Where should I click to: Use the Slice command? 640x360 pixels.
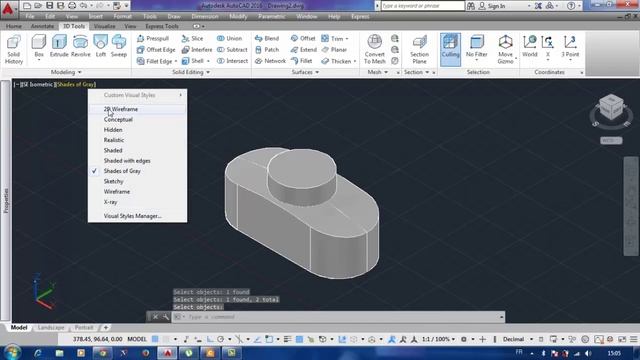(192, 38)
